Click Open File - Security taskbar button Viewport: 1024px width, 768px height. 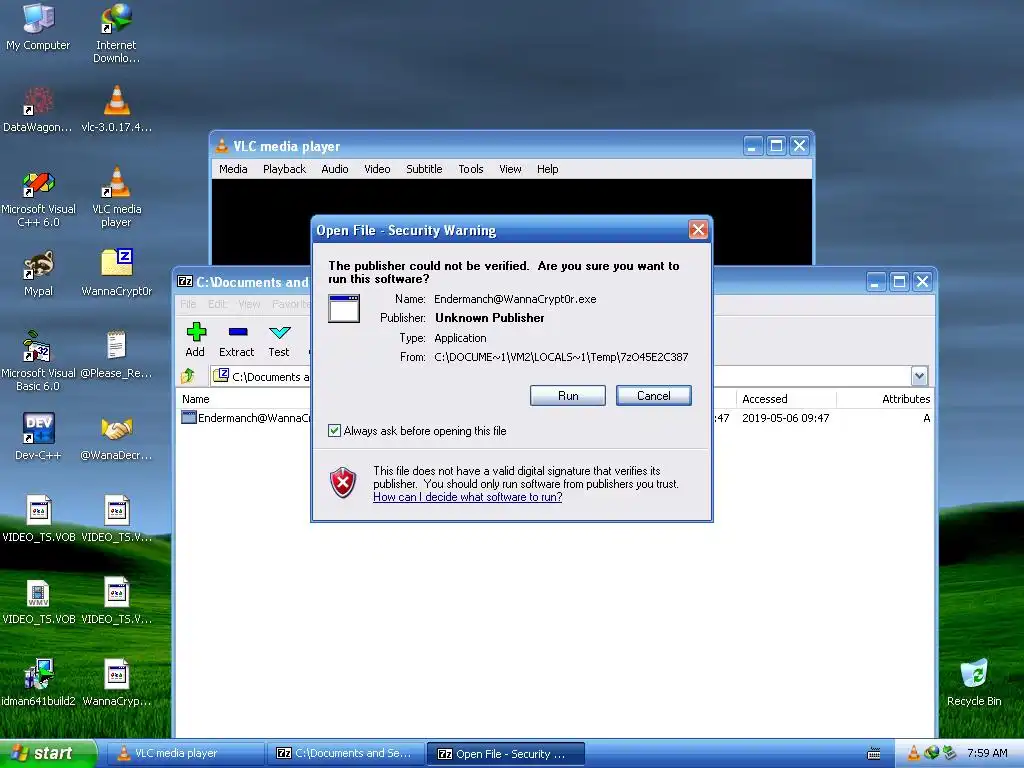click(505, 754)
